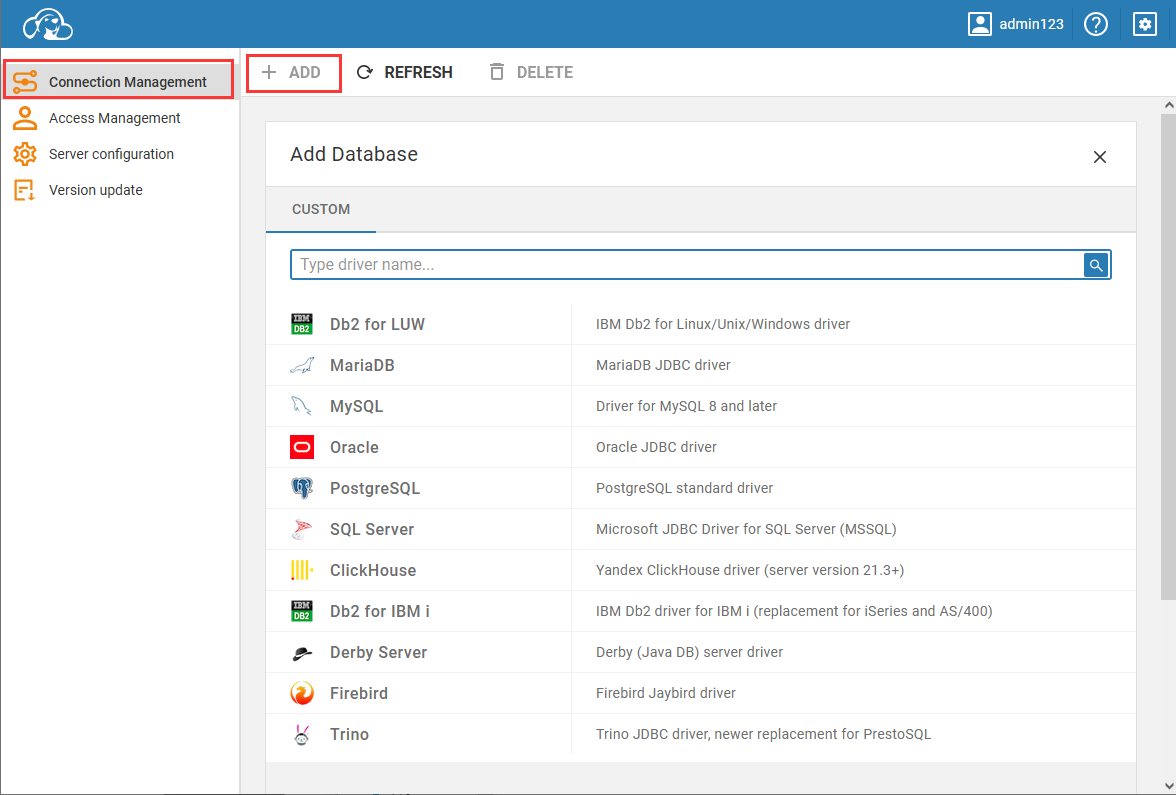Pick the MariaDB driver from the list

[360, 365]
